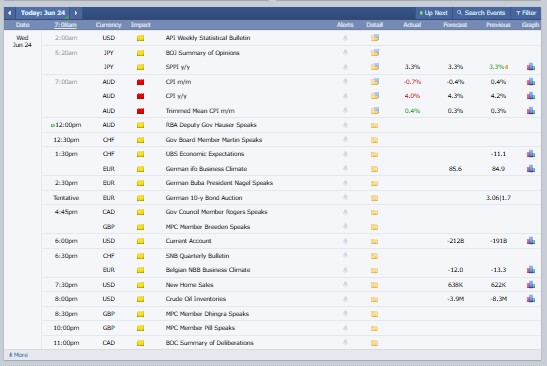The image size is (547, 366).
Task: Click the -0.7% CPI m/m actual value
Action: [412, 82]
